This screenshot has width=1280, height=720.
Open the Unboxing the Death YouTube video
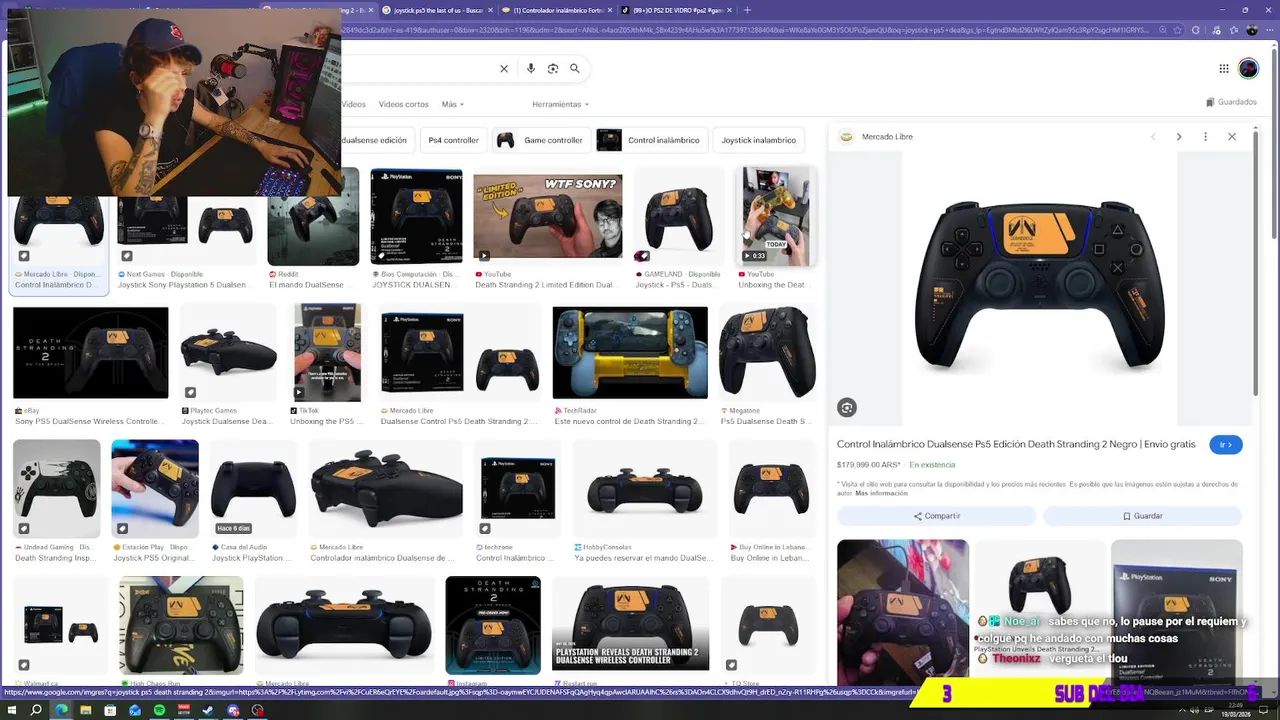(x=777, y=217)
